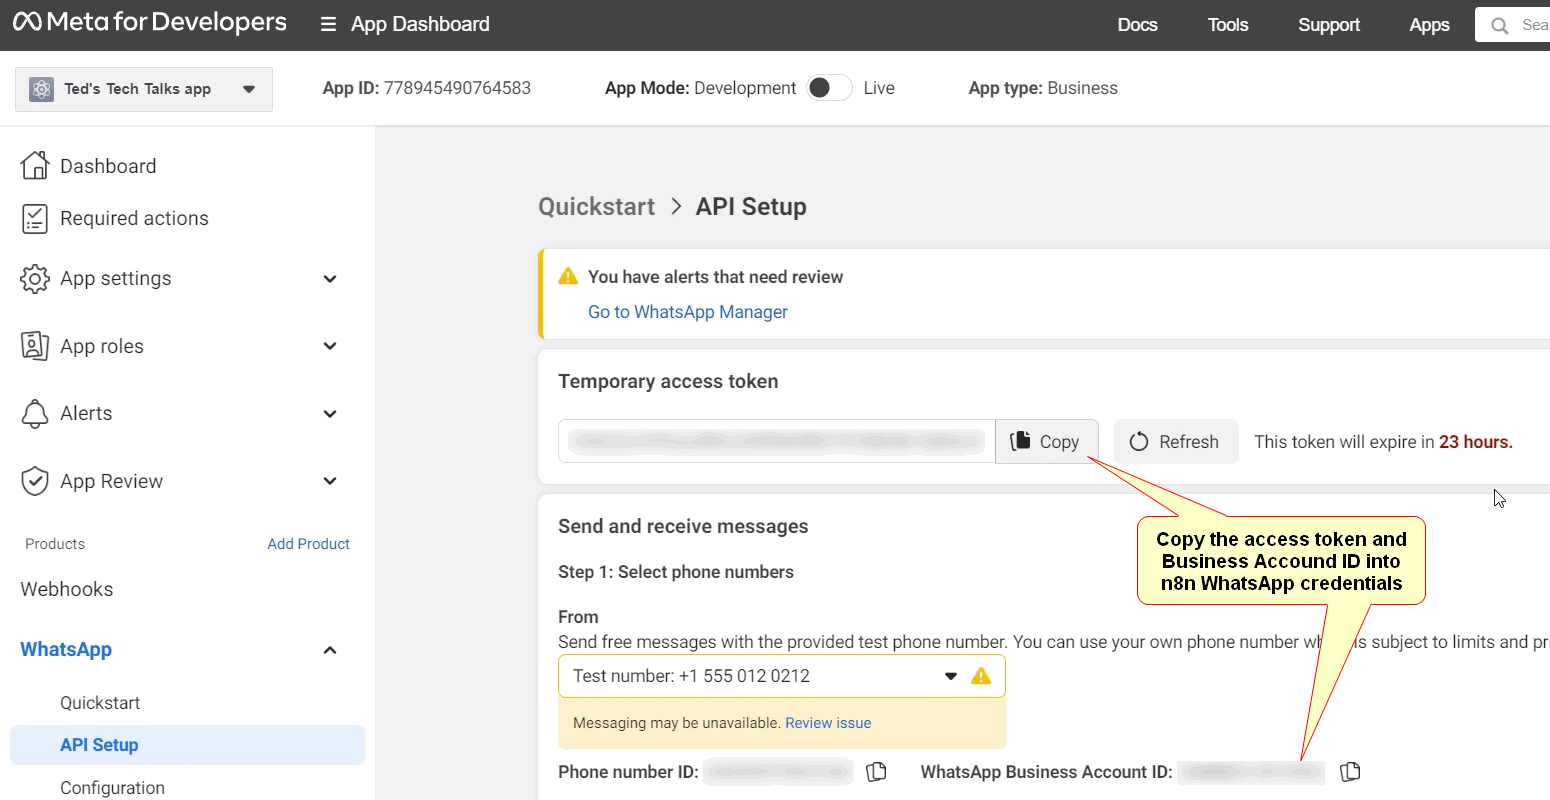
Task: Open the Ted's Tech Talks app selector dropdown
Action: coord(144,89)
